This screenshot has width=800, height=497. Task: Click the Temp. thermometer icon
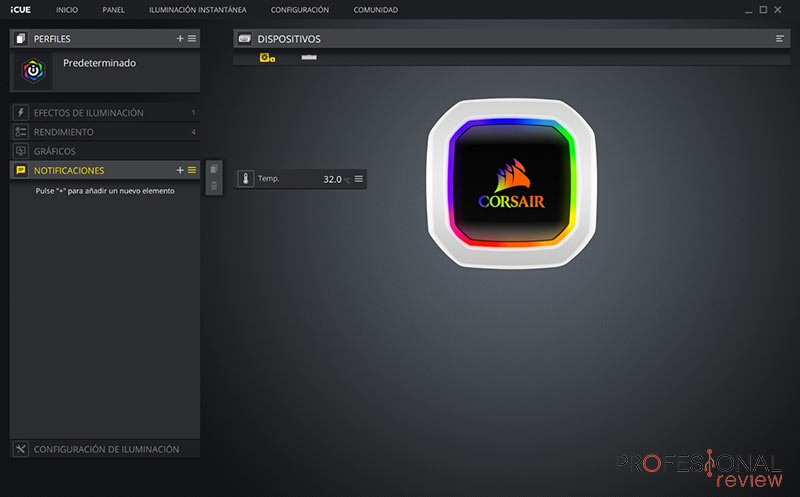point(246,179)
